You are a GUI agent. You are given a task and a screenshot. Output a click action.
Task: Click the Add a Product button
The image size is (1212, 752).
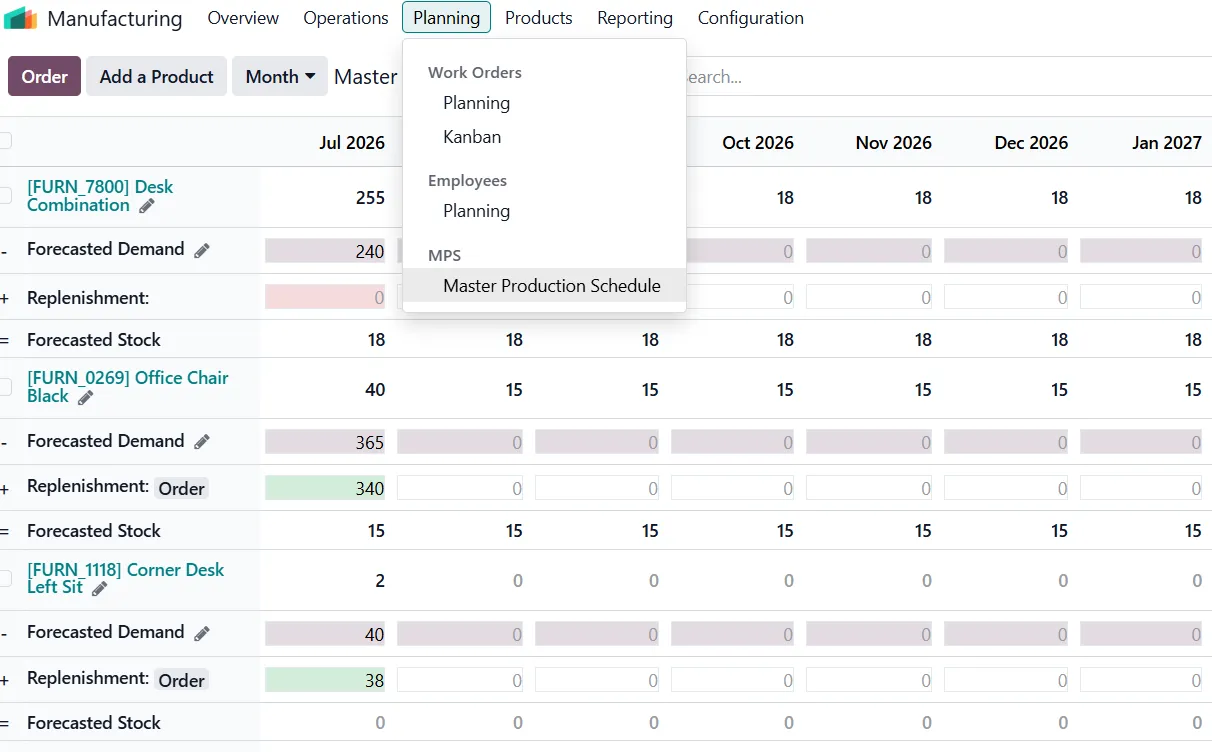156,76
